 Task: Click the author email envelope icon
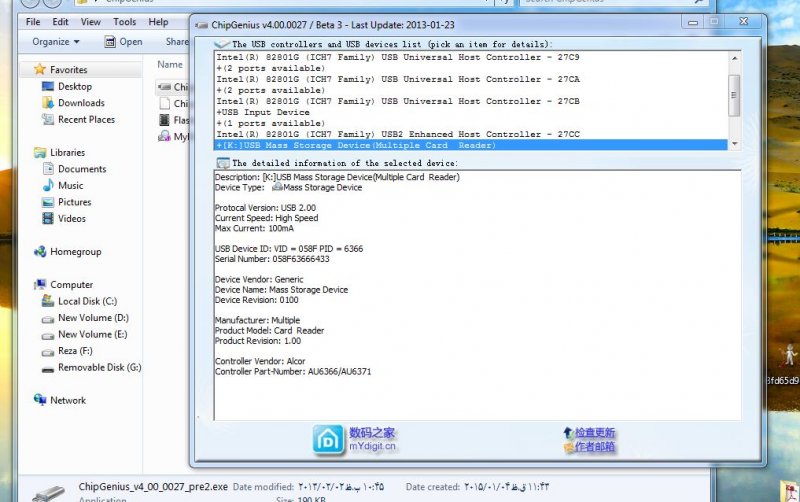569,447
